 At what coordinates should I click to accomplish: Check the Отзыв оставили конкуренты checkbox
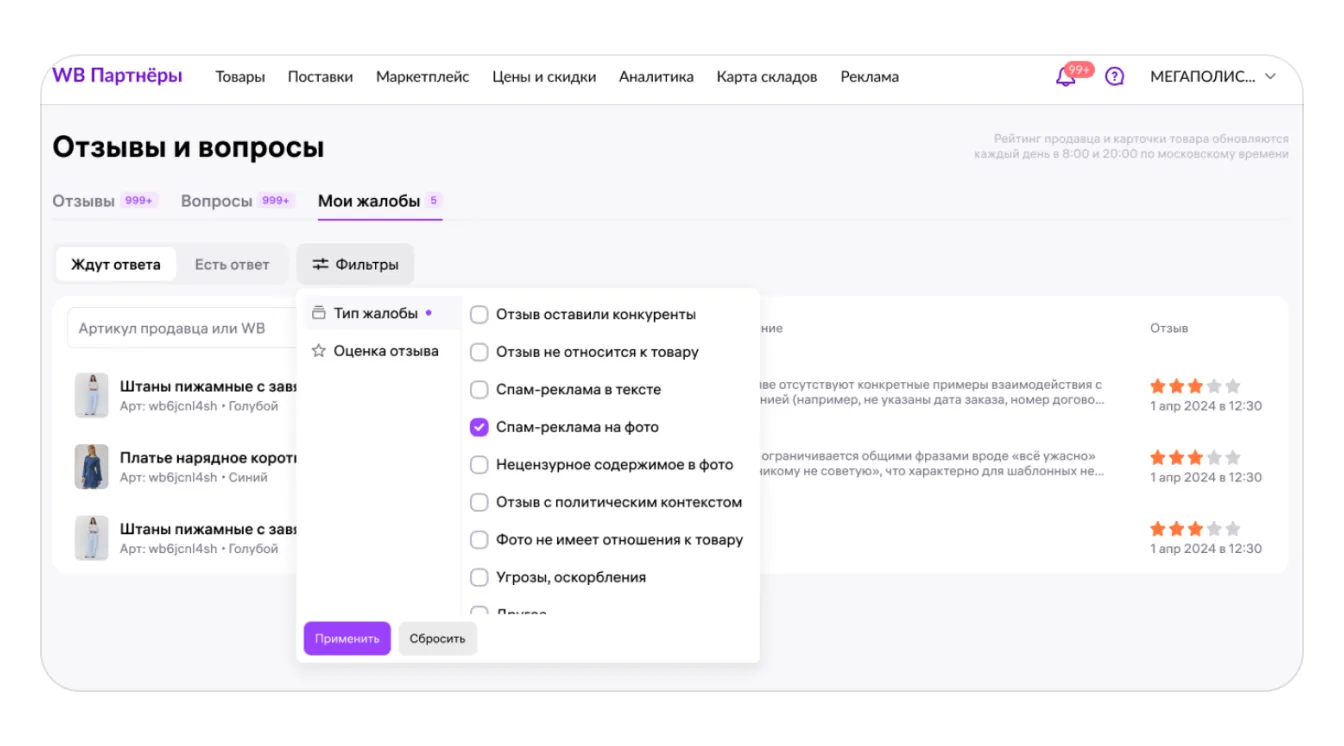[x=479, y=315]
